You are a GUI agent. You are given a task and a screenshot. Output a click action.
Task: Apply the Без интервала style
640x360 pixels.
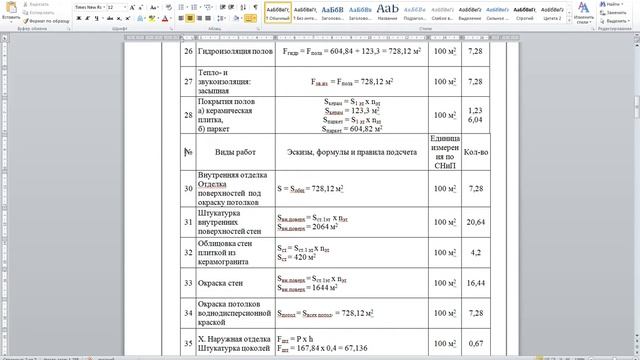(305, 12)
